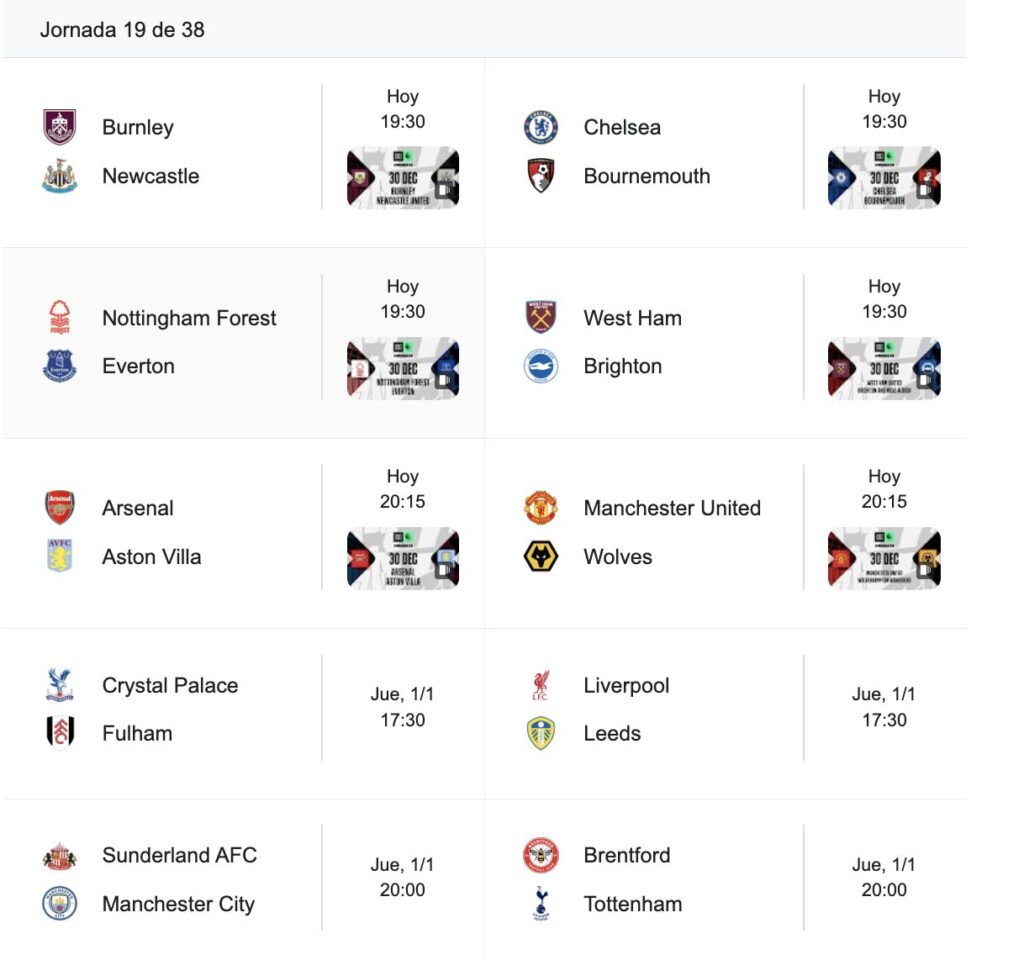Click the Nottingham Forest crest
The image size is (1024, 960).
pyautogui.click(x=59, y=318)
